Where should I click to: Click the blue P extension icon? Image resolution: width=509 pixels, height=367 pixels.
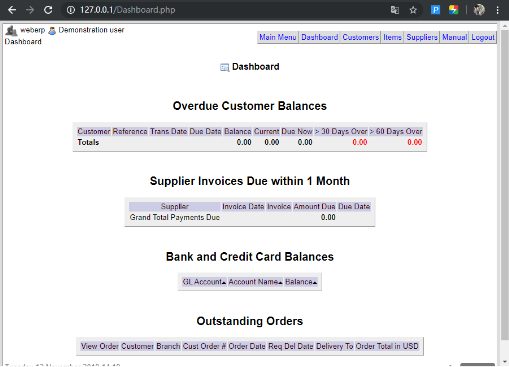point(435,10)
